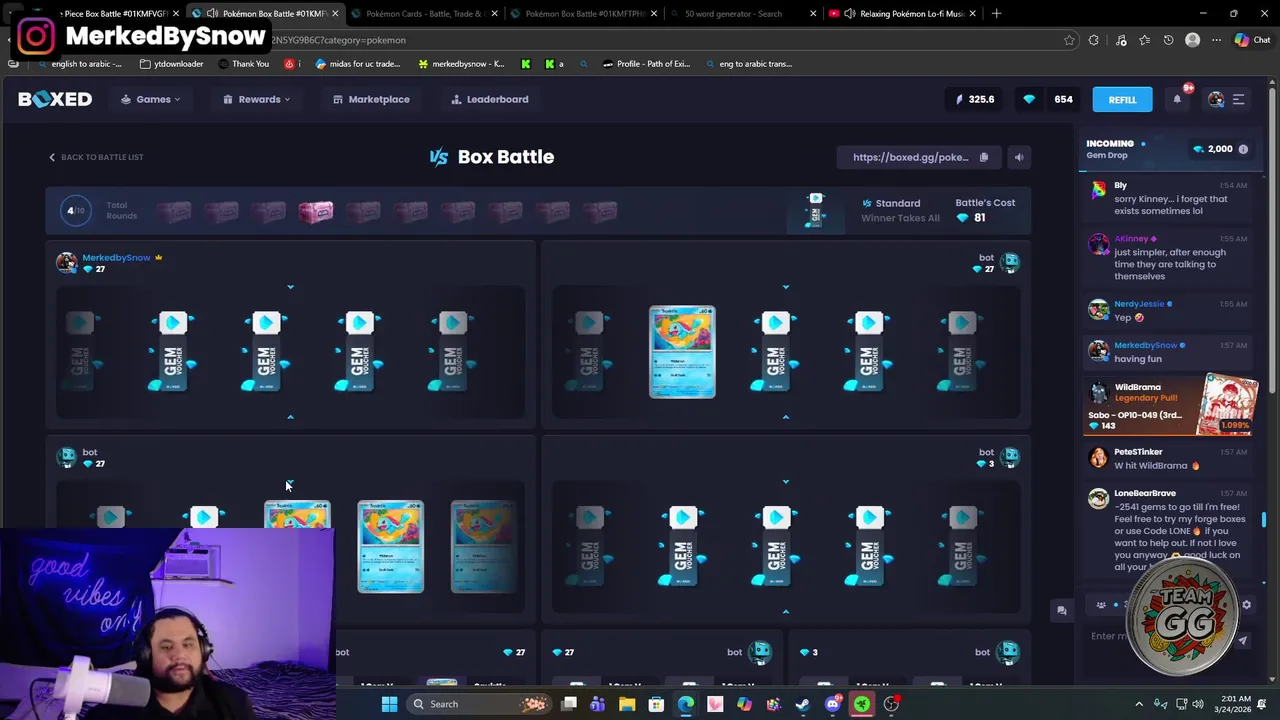Go to the Marketplace page
The width and height of the screenshot is (1280, 720).
point(371,99)
